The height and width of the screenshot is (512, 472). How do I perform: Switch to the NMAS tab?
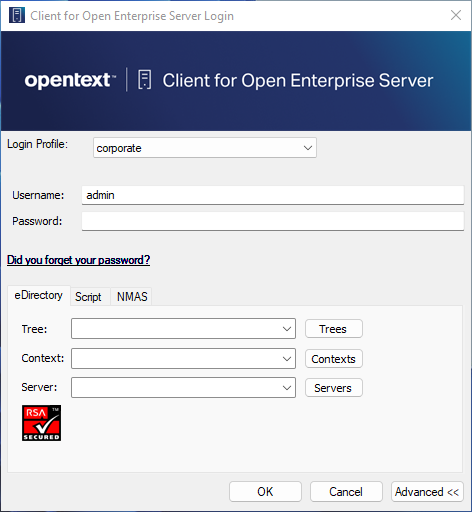pyautogui.click(x=132, y=297)
